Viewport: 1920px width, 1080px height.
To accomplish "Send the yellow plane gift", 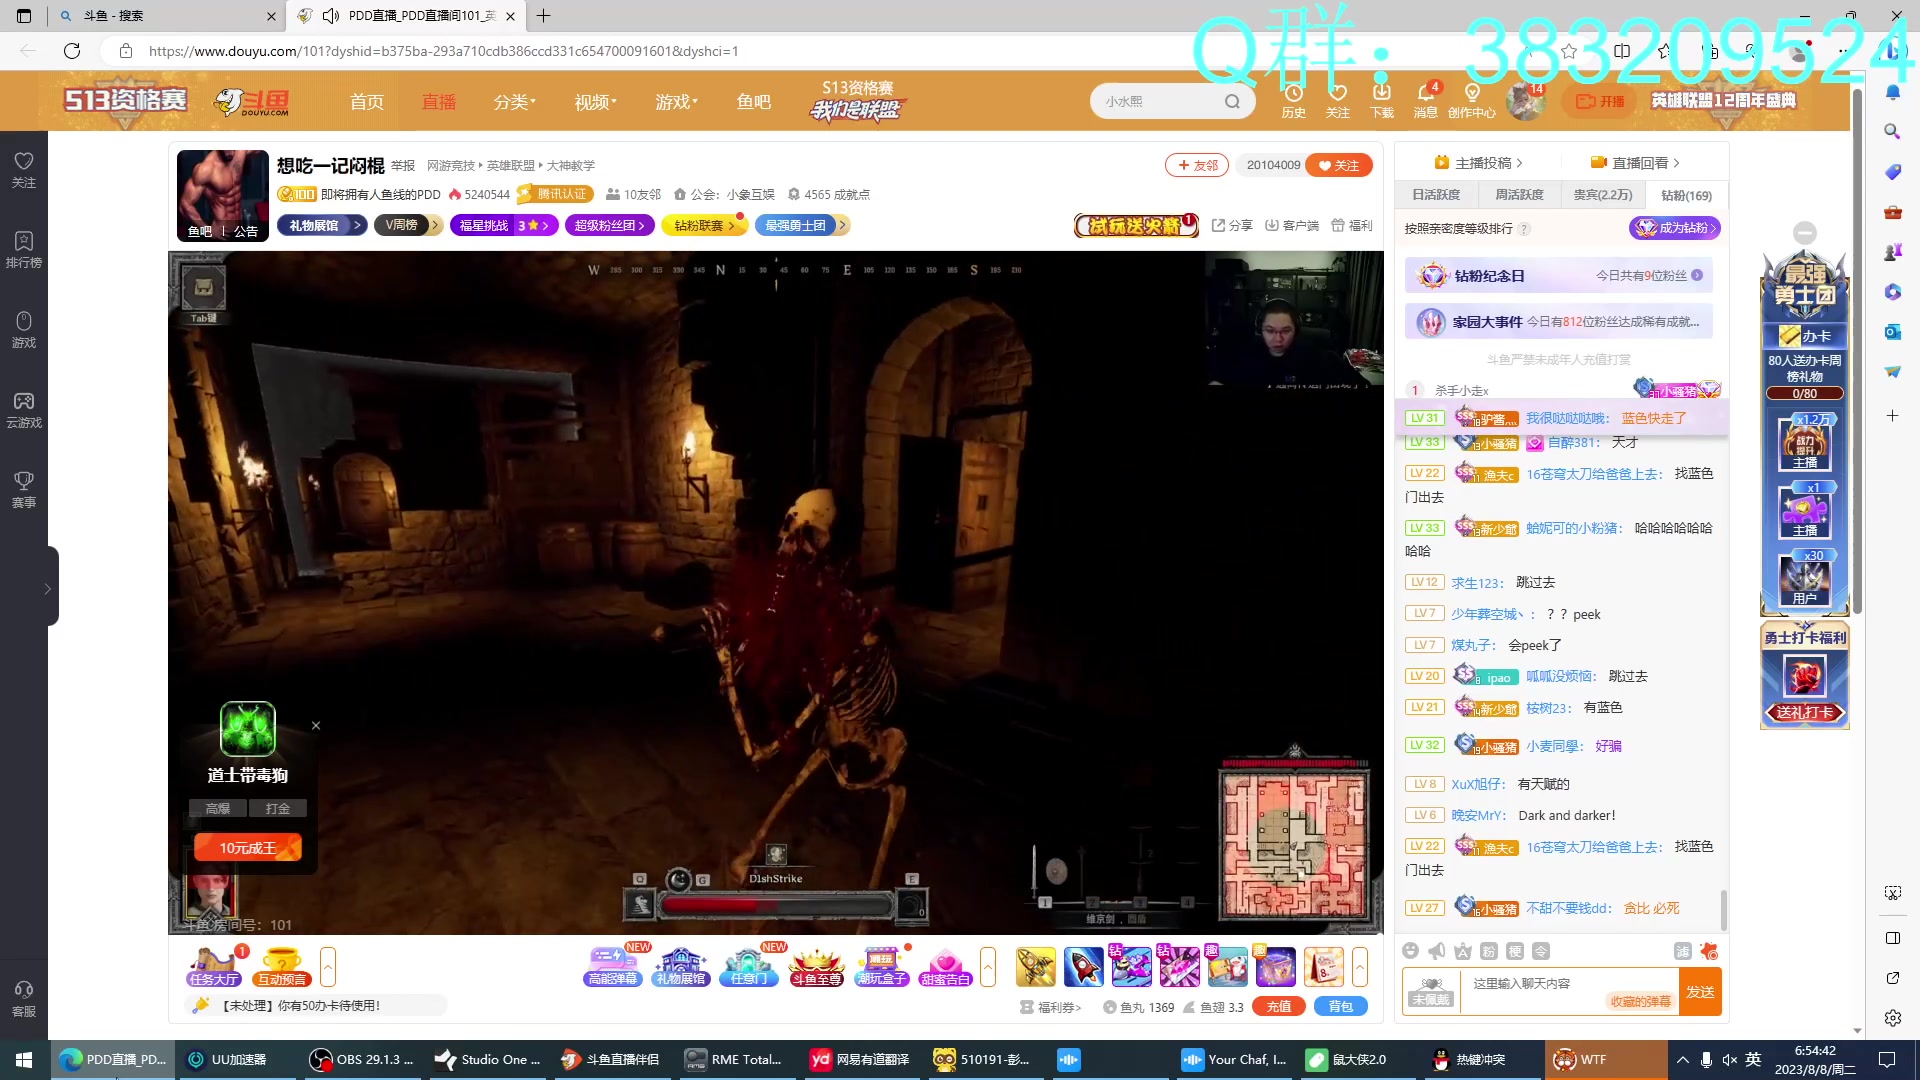I will [1036, 967].
